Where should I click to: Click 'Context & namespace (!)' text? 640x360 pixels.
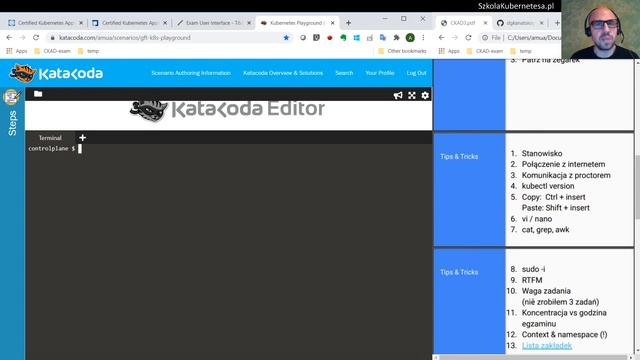click(x=564, y=334)
